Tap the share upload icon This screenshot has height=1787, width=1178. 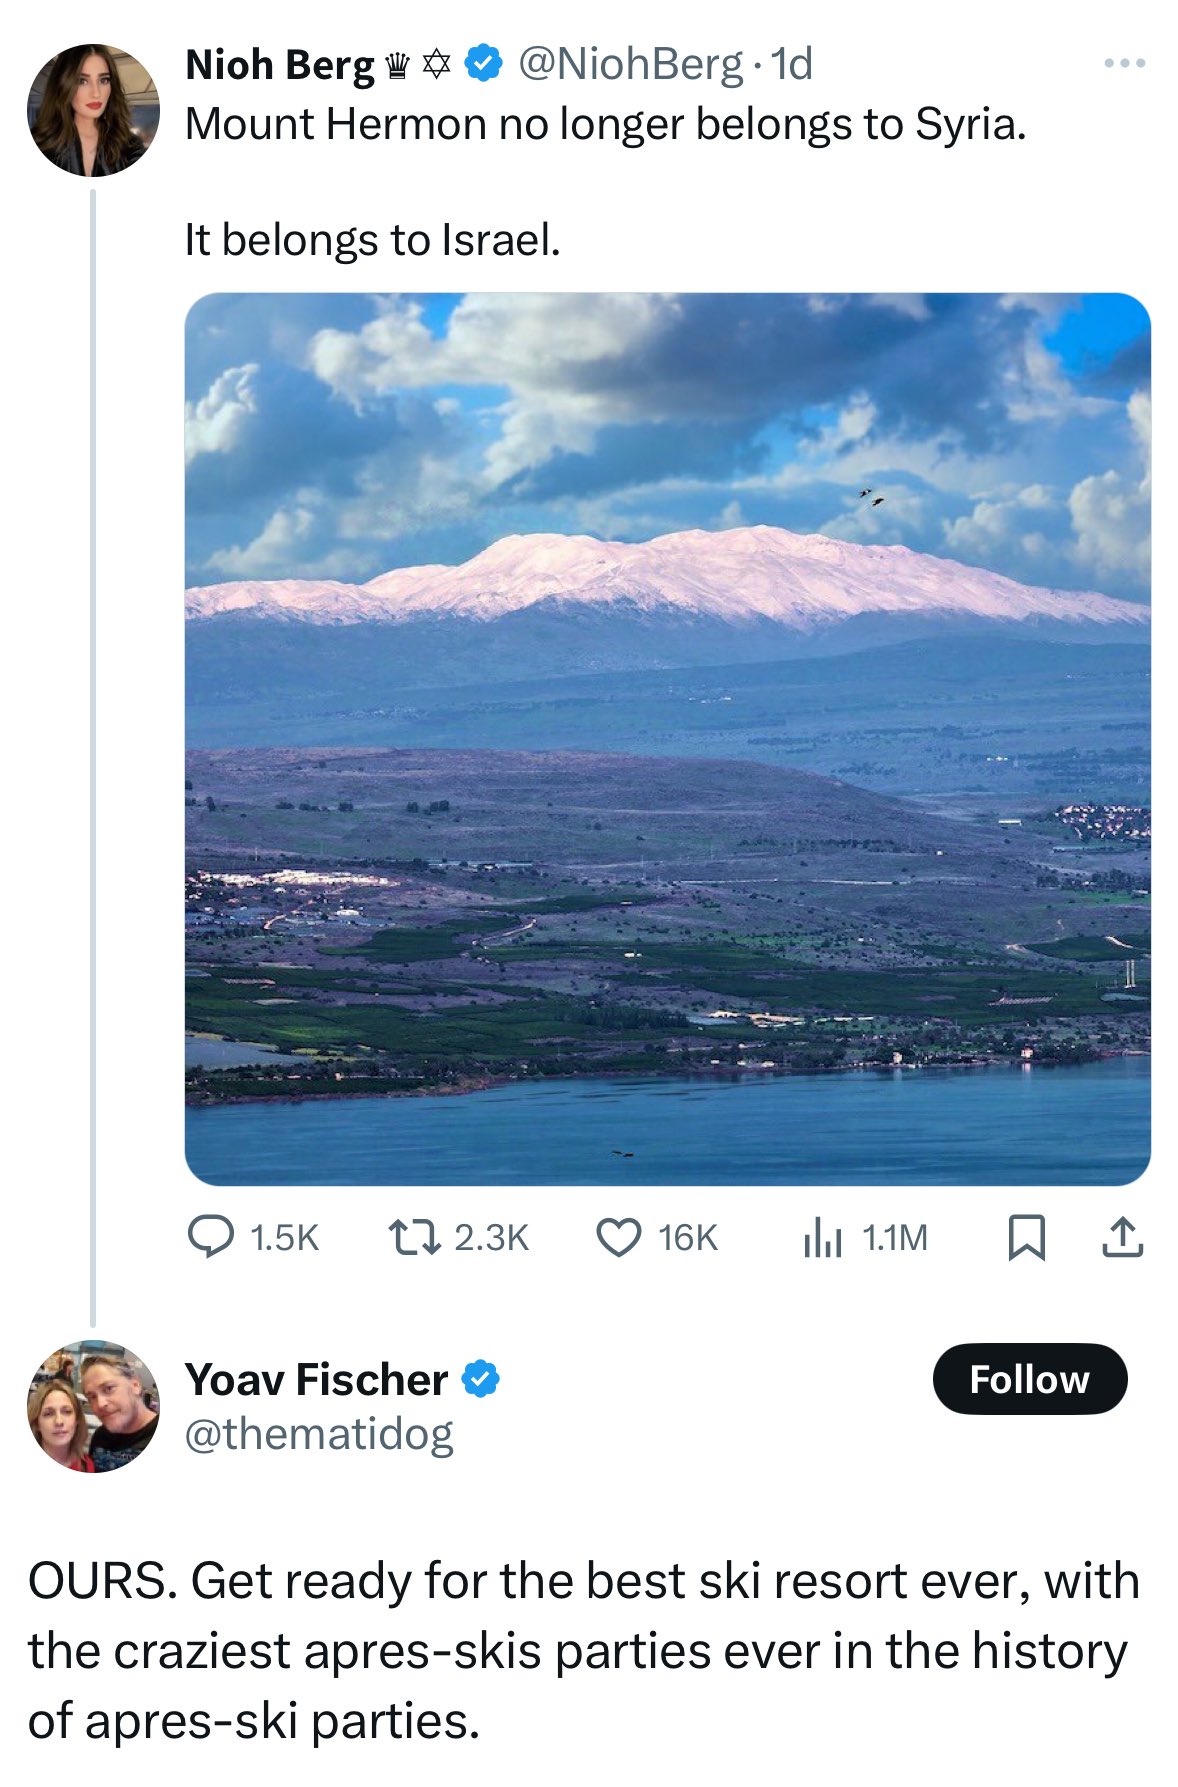[x=1122, y=1237]
